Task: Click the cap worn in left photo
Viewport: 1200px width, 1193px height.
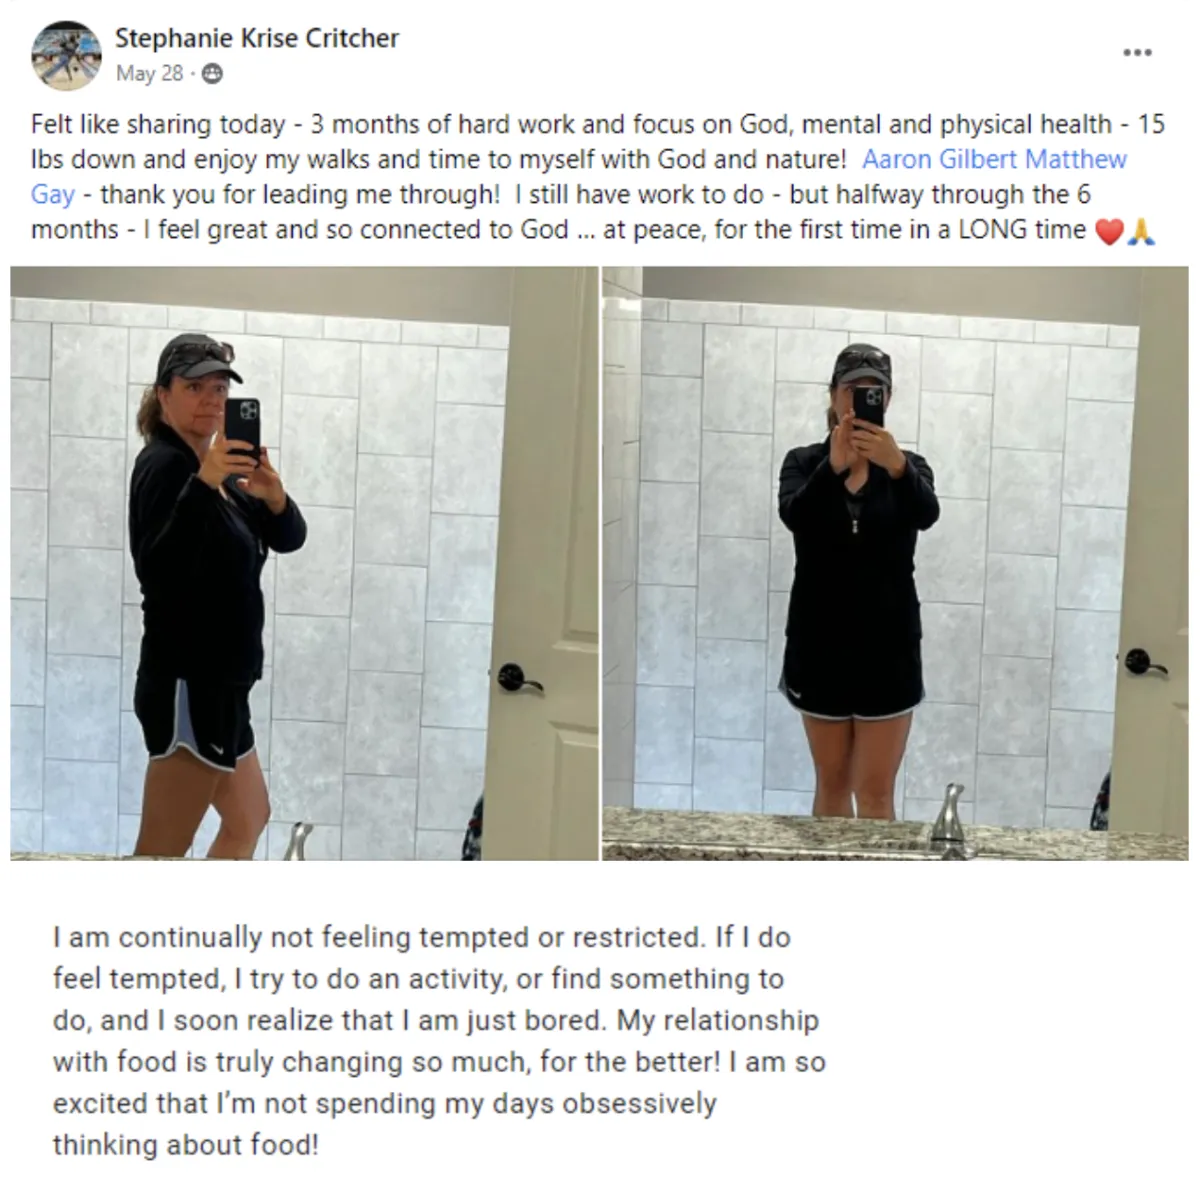Action: (x=197, y=359)
